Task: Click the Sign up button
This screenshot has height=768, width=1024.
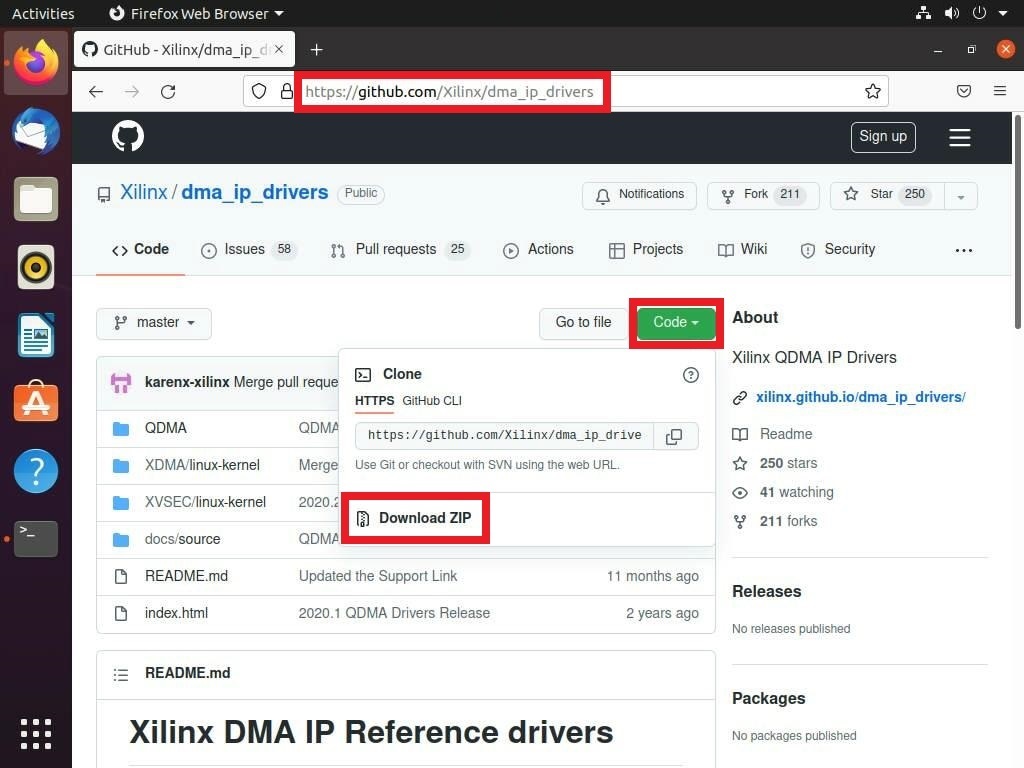Action: (x=883, y=137)
